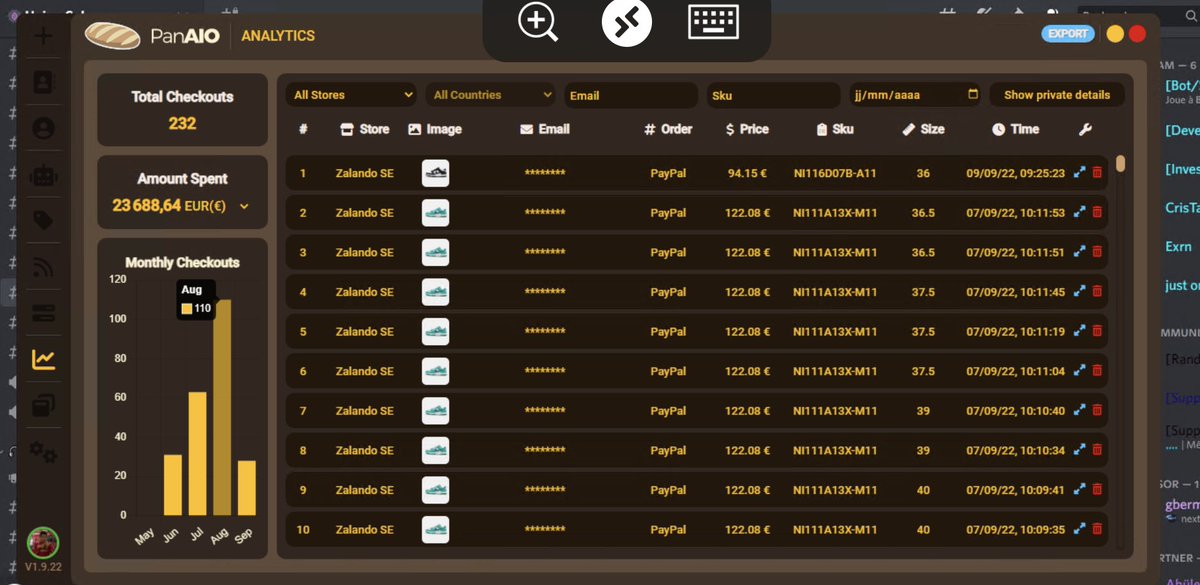Open the All Countries dropdown
This screenshot has width=1200, height=585.
490,95
